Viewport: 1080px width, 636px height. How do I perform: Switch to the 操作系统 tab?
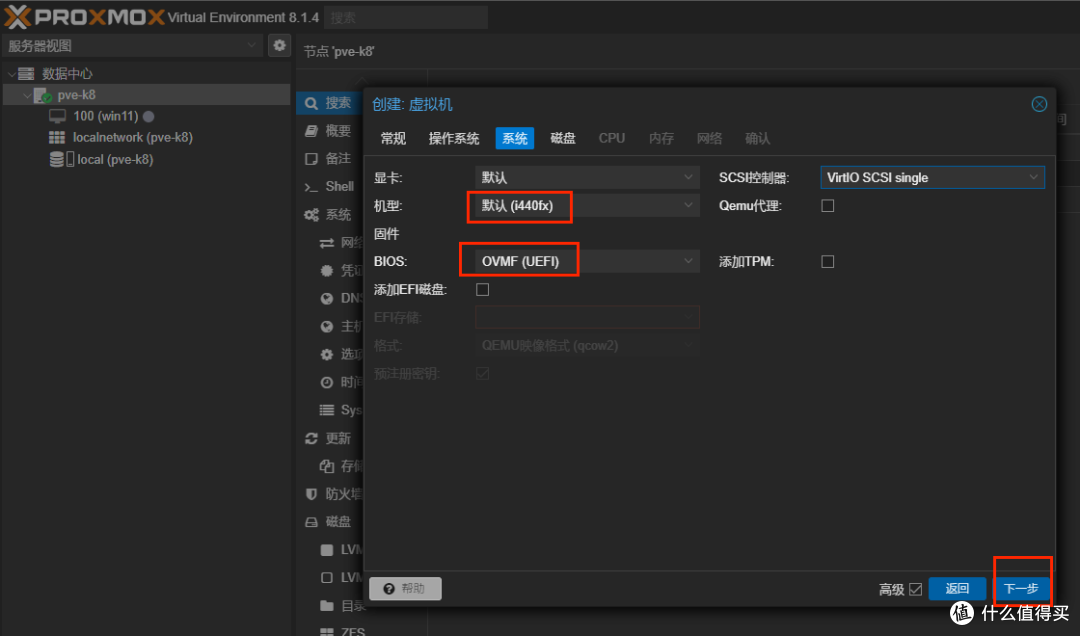point(453,139)
